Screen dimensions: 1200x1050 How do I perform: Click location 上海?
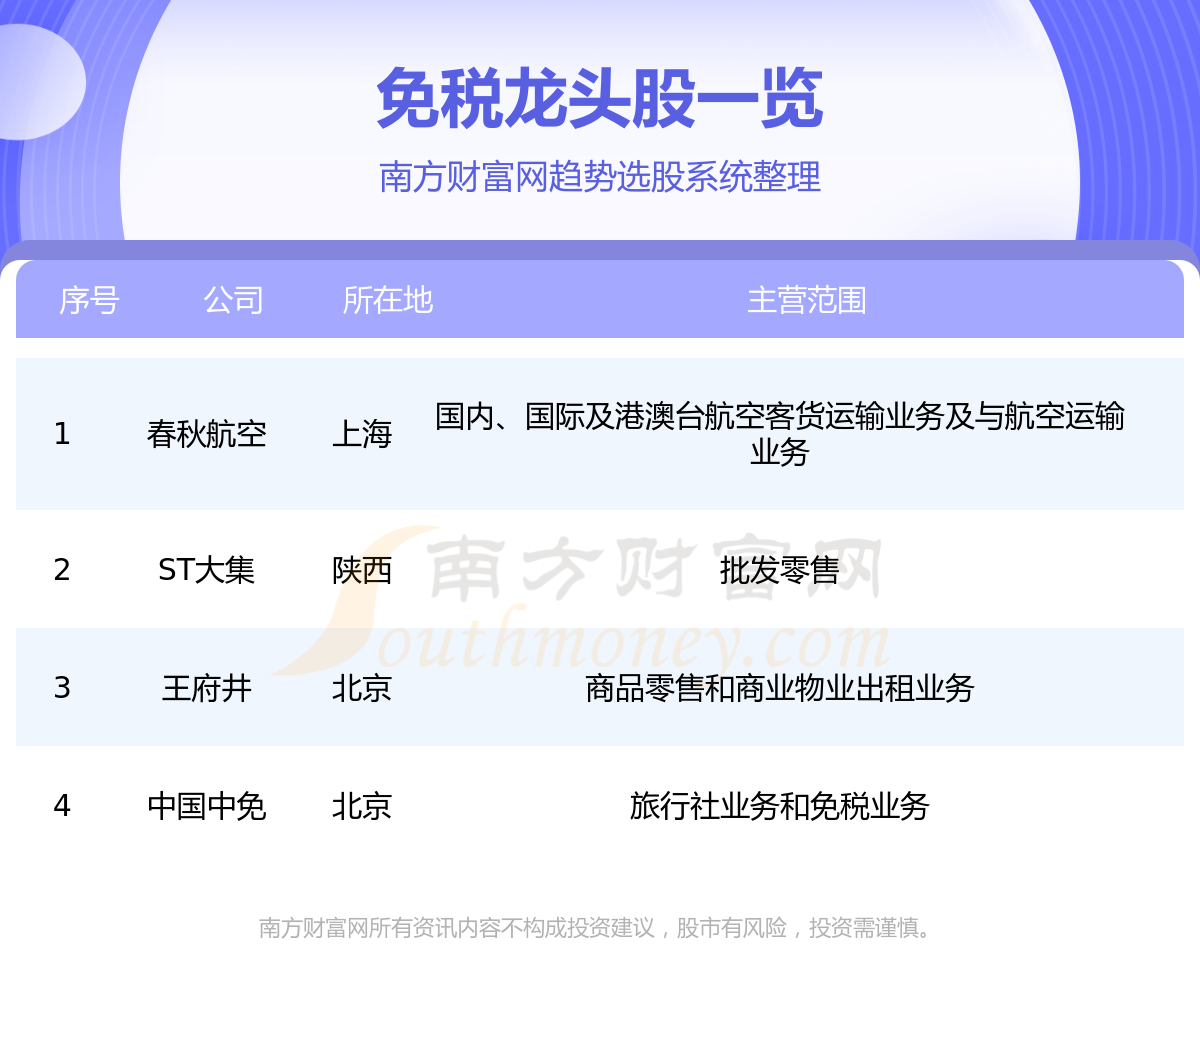tap(362, 434)
